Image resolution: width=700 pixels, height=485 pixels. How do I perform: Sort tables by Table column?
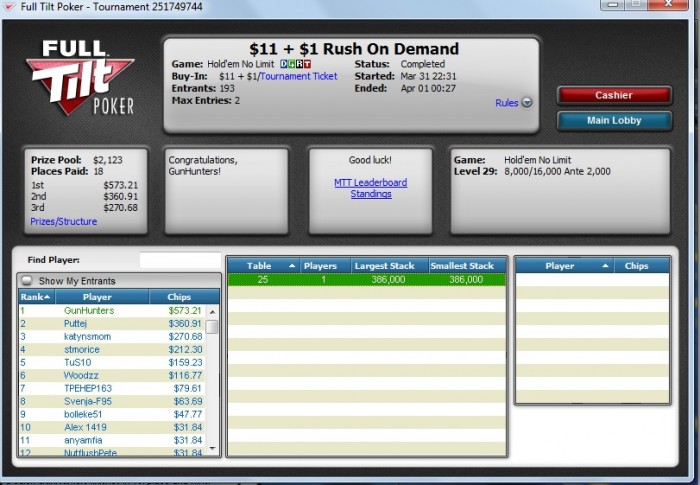pos(264,266)
